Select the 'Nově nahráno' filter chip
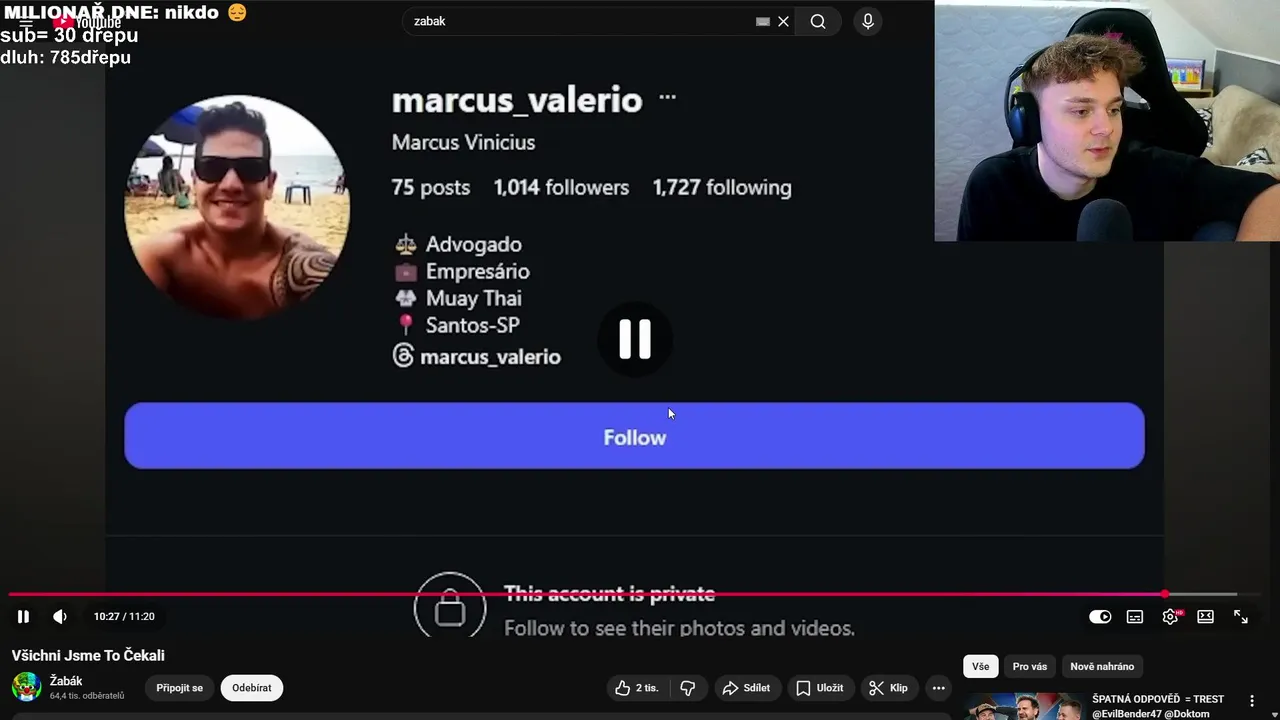 [x=1102, y=667]
